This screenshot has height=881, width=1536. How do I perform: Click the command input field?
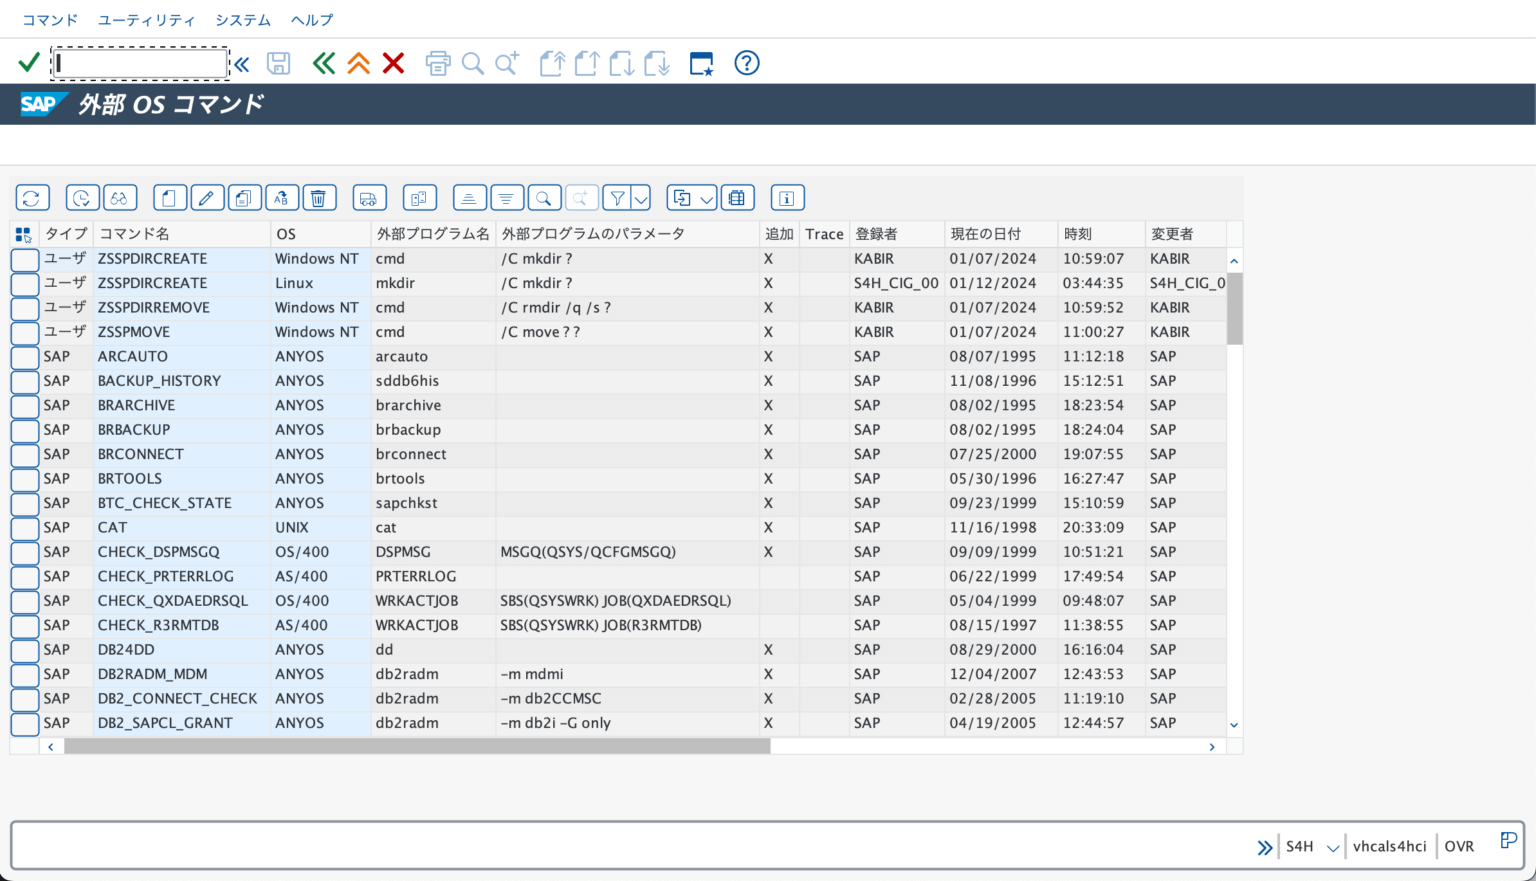click(140, 62)
